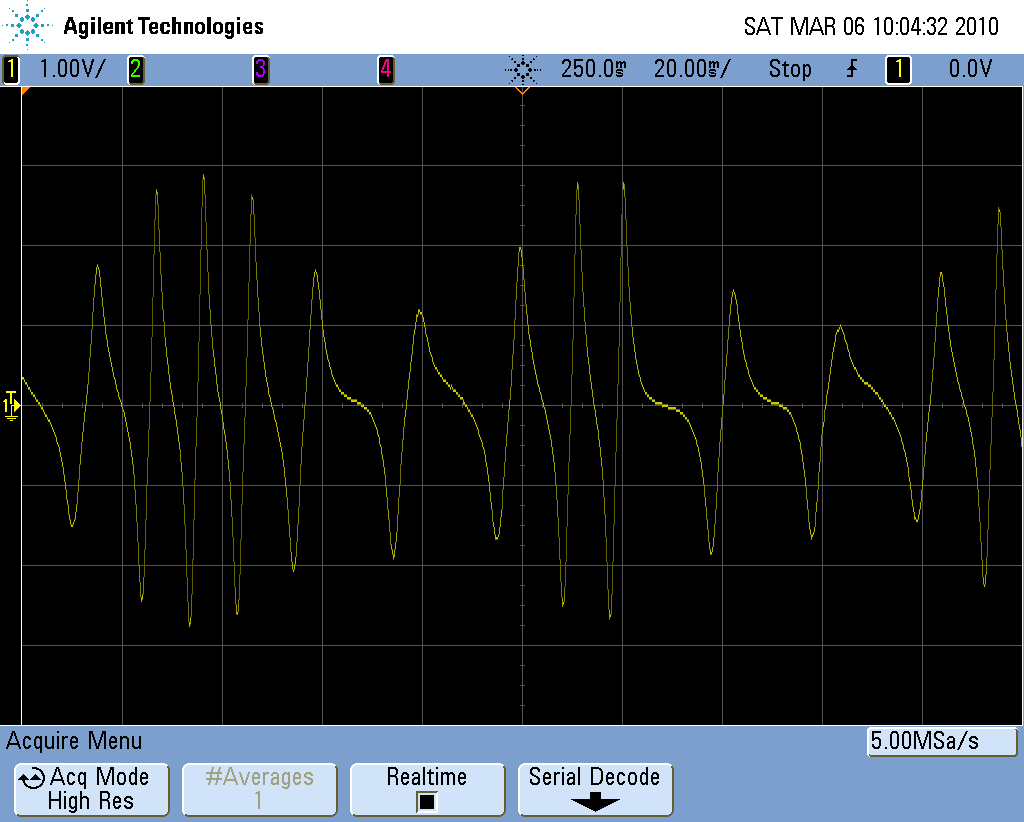Click the #Averages softkey

tap(259, 789)
